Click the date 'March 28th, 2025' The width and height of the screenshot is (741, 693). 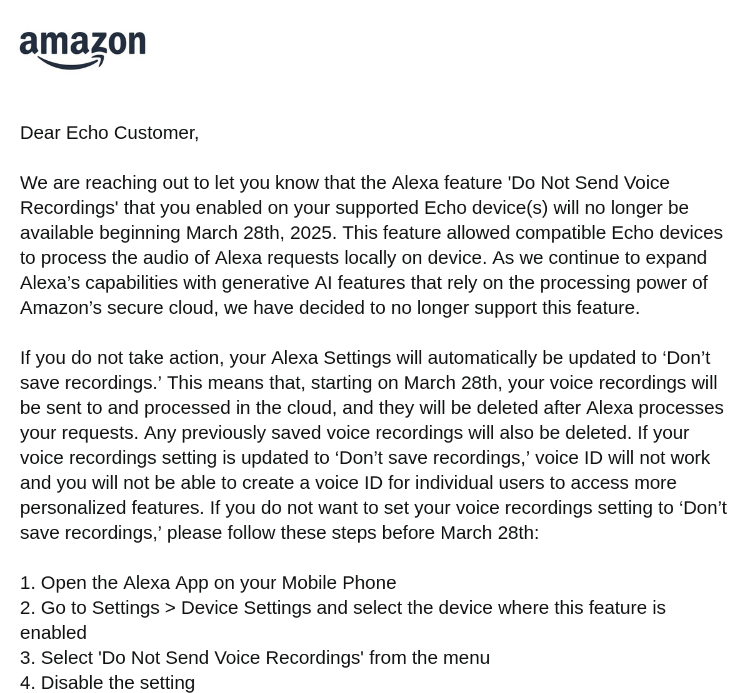[x=261, y=233]
